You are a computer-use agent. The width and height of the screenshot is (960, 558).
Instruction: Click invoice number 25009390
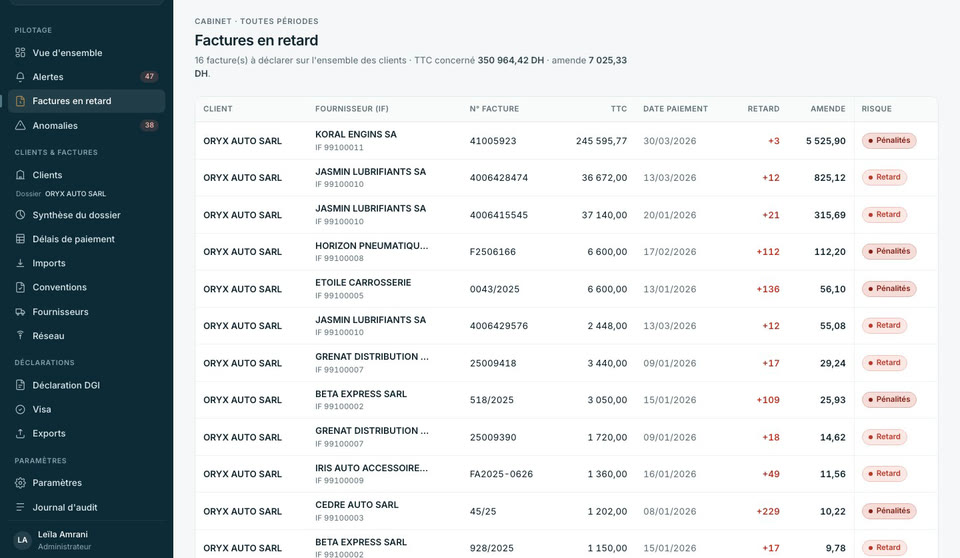click(493, 437)
